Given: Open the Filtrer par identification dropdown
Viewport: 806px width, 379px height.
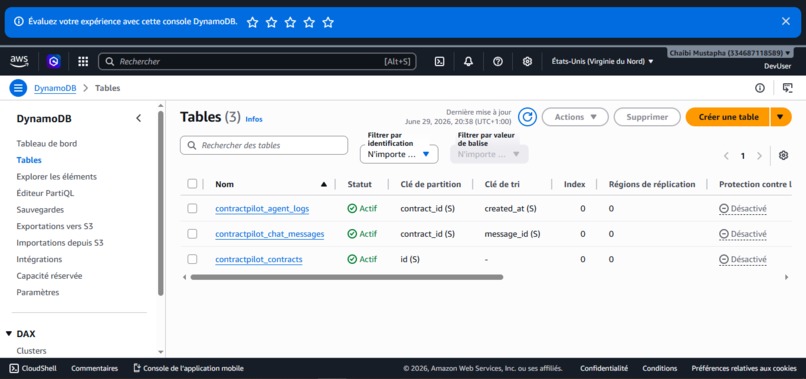Looking at the screenshot, I should (399, 154).
